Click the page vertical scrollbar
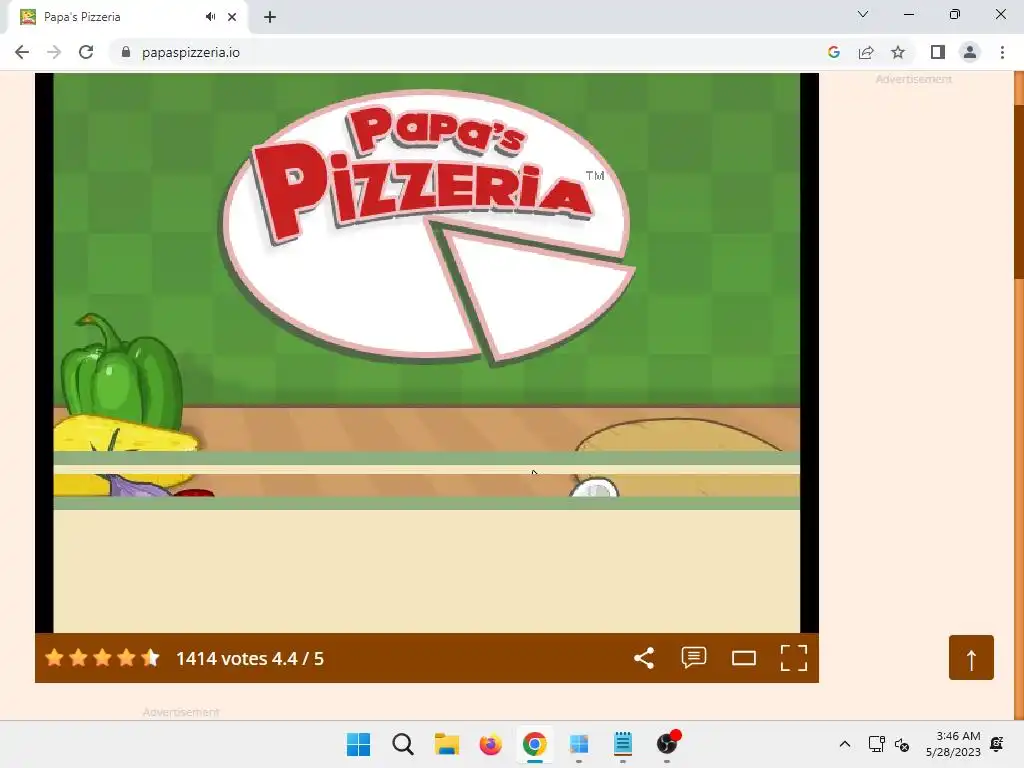 coord(1019,191)
